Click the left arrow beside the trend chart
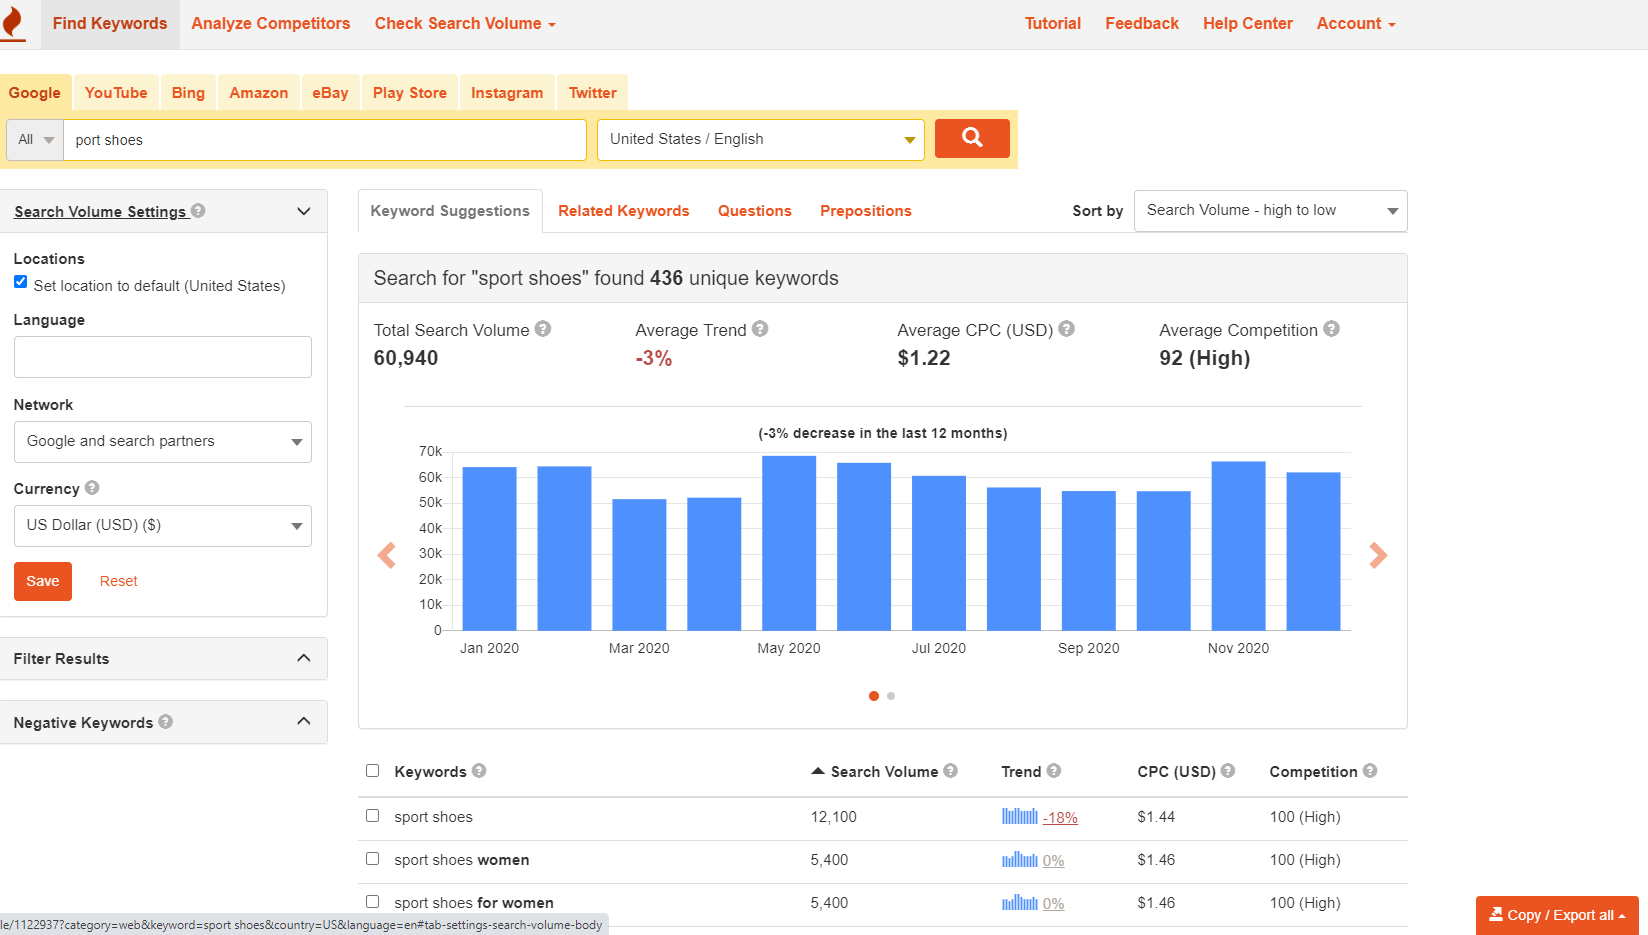Image resolution: width=1648 pixels, height=935 pixels. coord(386,555)
